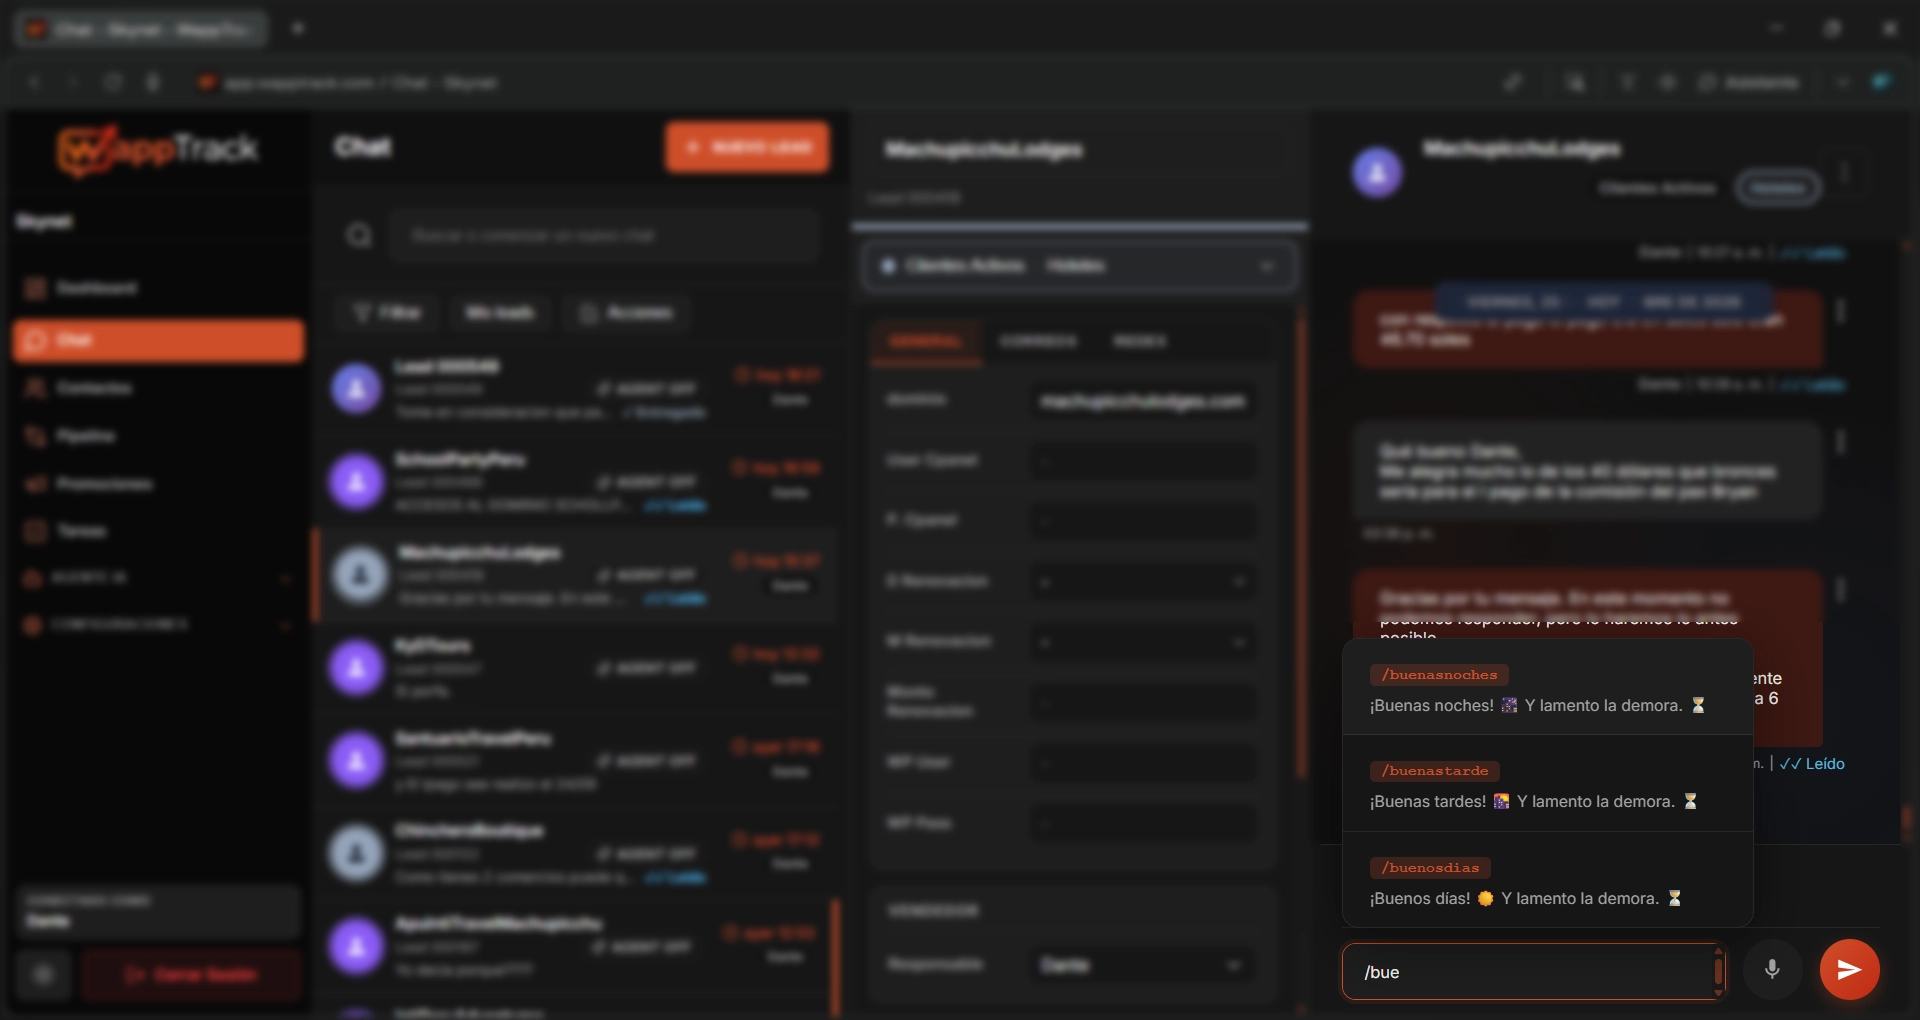This screenshot has width=1920, height=1020.
Task: Open Pipeline in sidebar
Action: coord(158,436)
